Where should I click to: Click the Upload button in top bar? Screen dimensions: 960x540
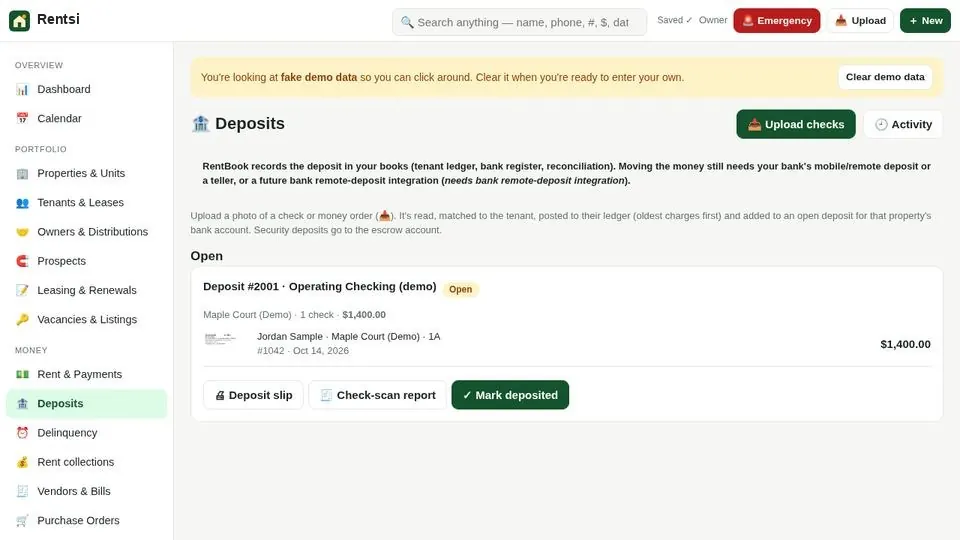click(x=860, y=21)
